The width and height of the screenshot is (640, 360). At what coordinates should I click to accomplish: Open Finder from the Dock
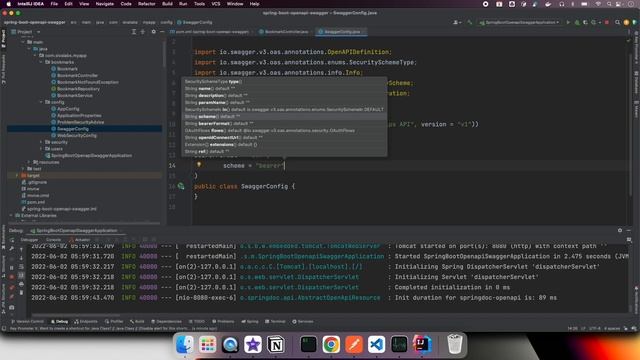point(184,344)
